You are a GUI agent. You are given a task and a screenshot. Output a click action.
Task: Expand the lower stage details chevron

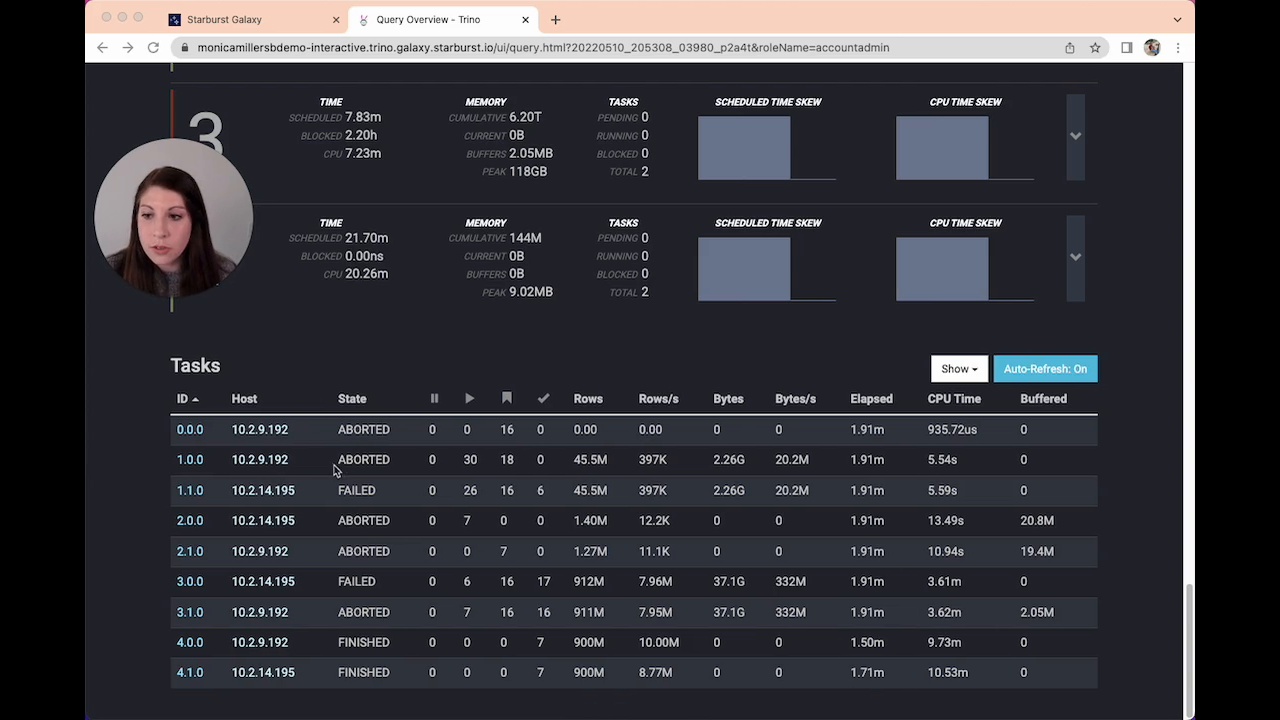[1075, 257]
